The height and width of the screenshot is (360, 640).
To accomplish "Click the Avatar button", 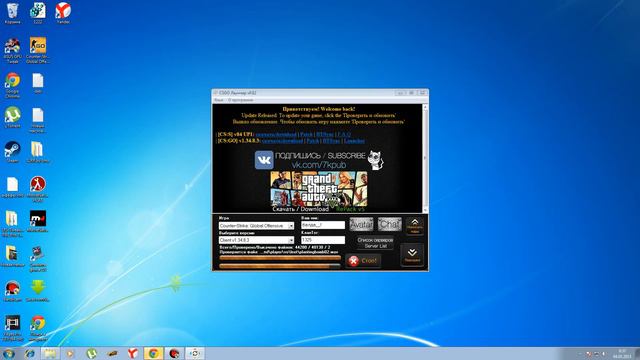I will tap(361, 224).
